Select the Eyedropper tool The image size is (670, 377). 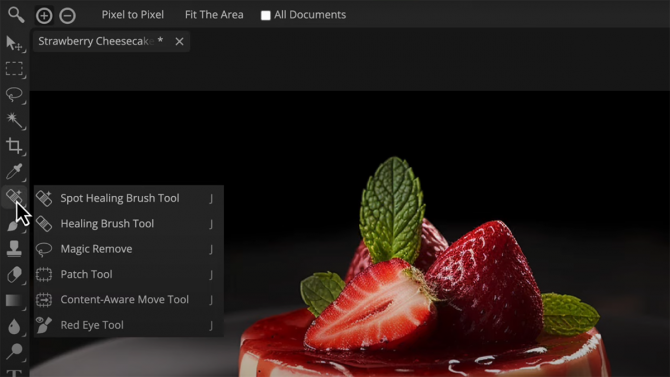[15, 171]
